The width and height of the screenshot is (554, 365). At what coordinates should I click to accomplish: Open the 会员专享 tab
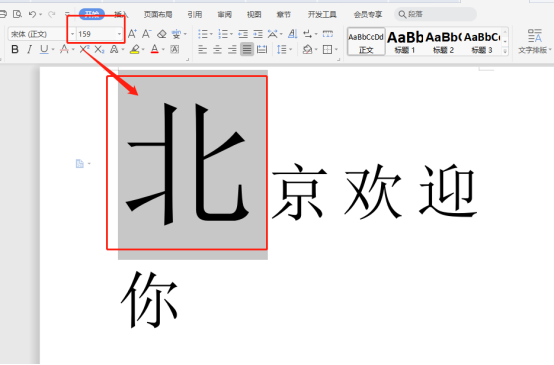point(368,14)
